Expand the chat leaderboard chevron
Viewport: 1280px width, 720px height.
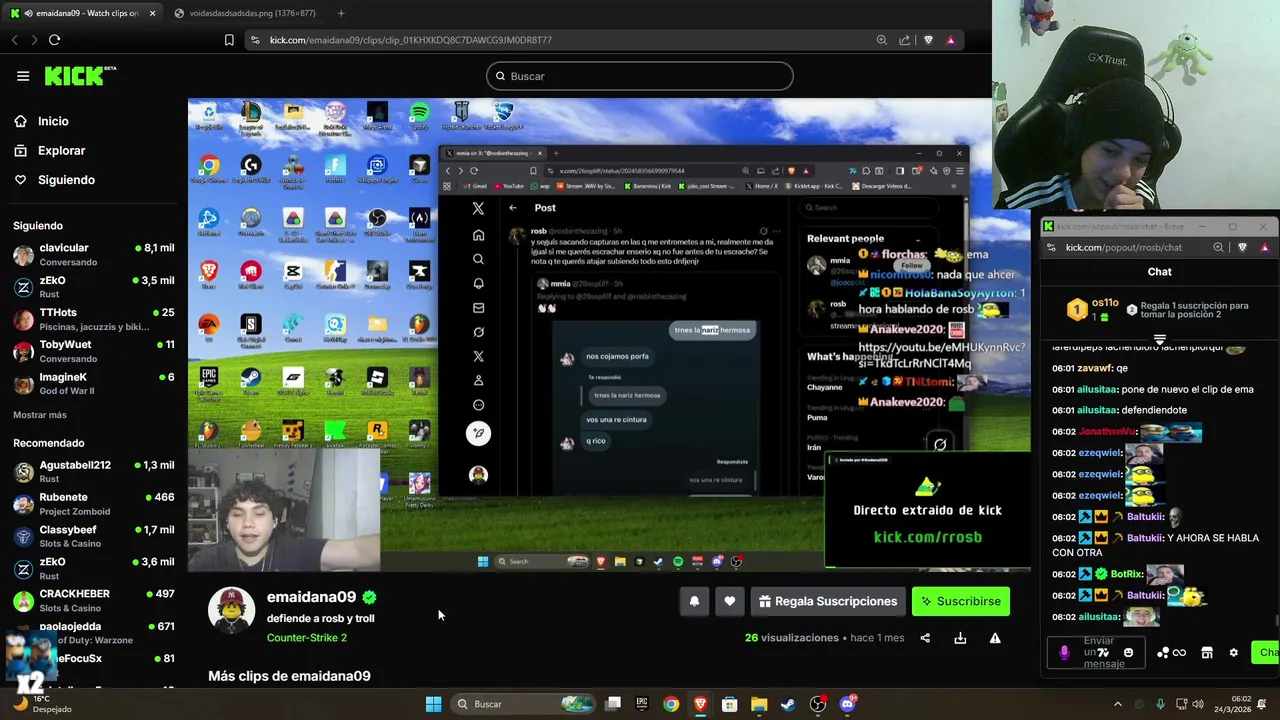point(1160,340)
